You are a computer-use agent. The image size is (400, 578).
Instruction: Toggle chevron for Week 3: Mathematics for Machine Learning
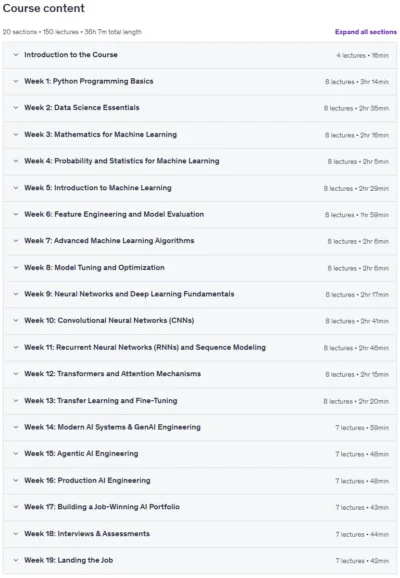coord(15,135)
